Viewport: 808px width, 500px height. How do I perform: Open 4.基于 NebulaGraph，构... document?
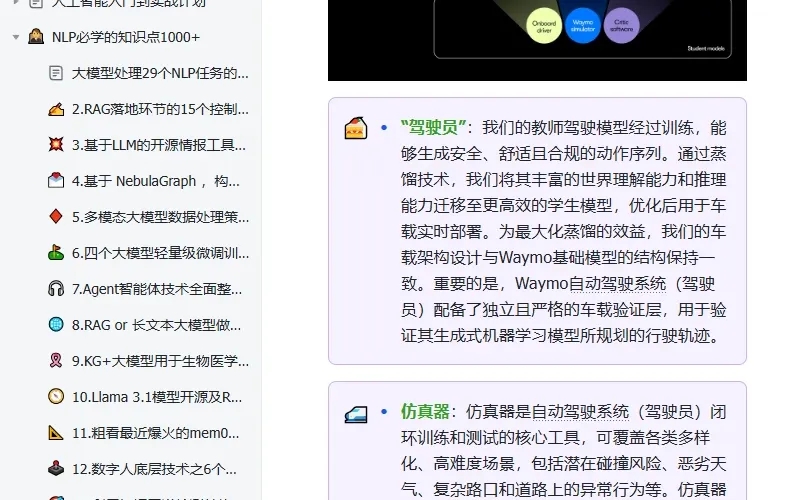tap(156, 181)
